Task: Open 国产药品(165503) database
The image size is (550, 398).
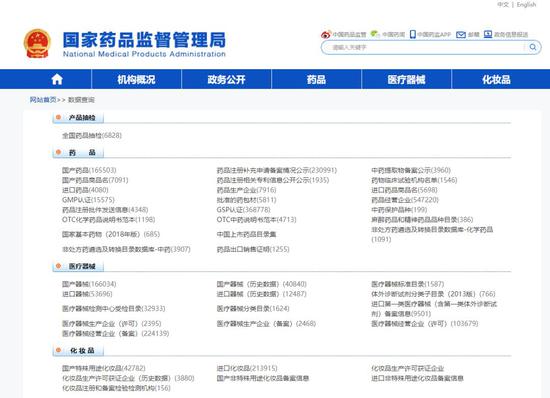Action: click(x=89, y=170)
